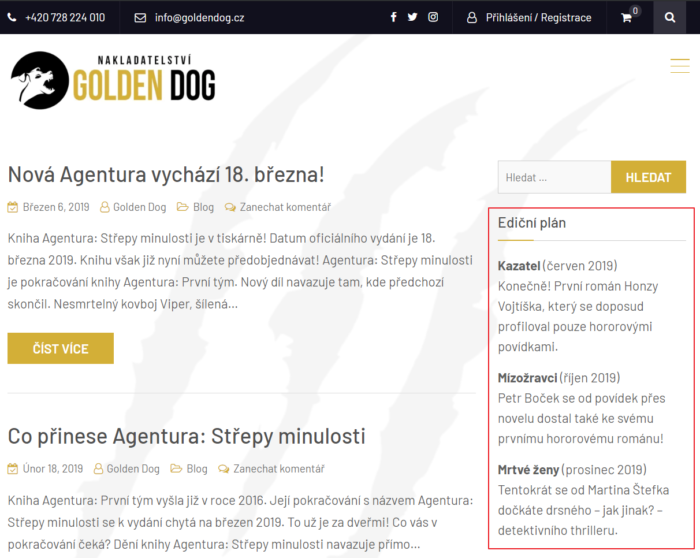
Task: Click the text (červen 2019)
Action: click(x=580, y=266)
